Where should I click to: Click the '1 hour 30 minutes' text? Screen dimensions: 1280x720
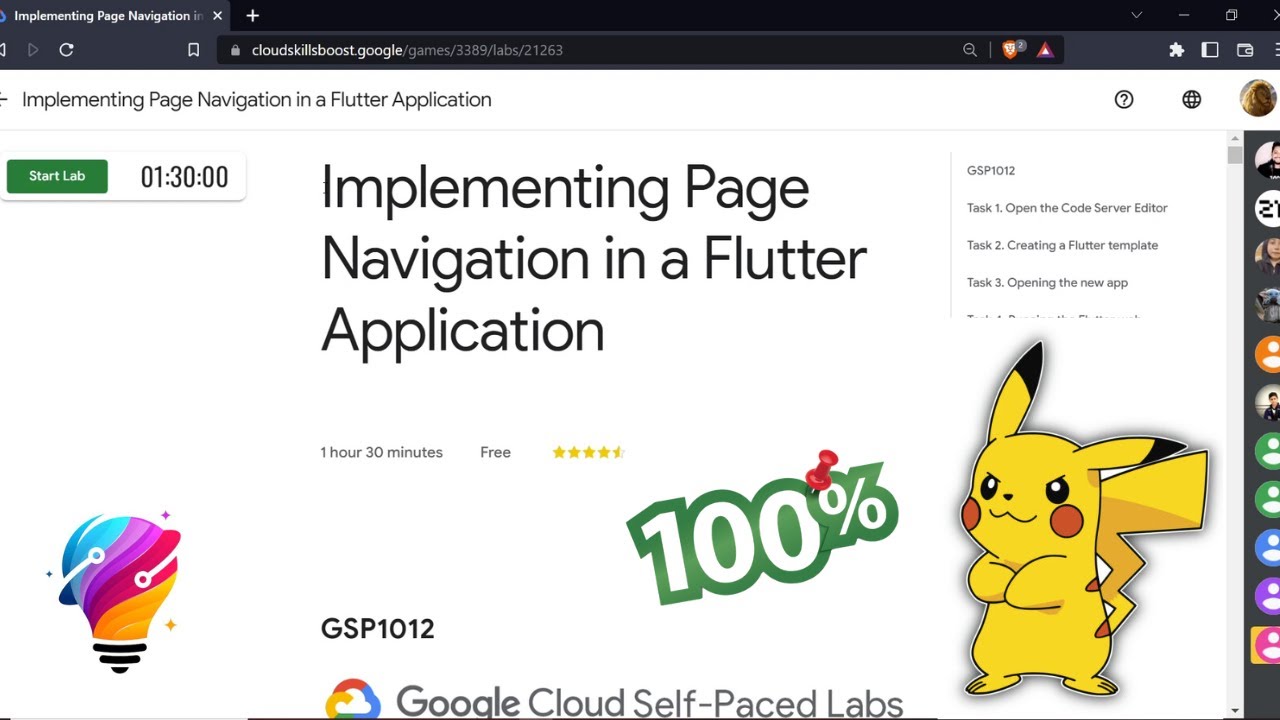tap(381, 452)
